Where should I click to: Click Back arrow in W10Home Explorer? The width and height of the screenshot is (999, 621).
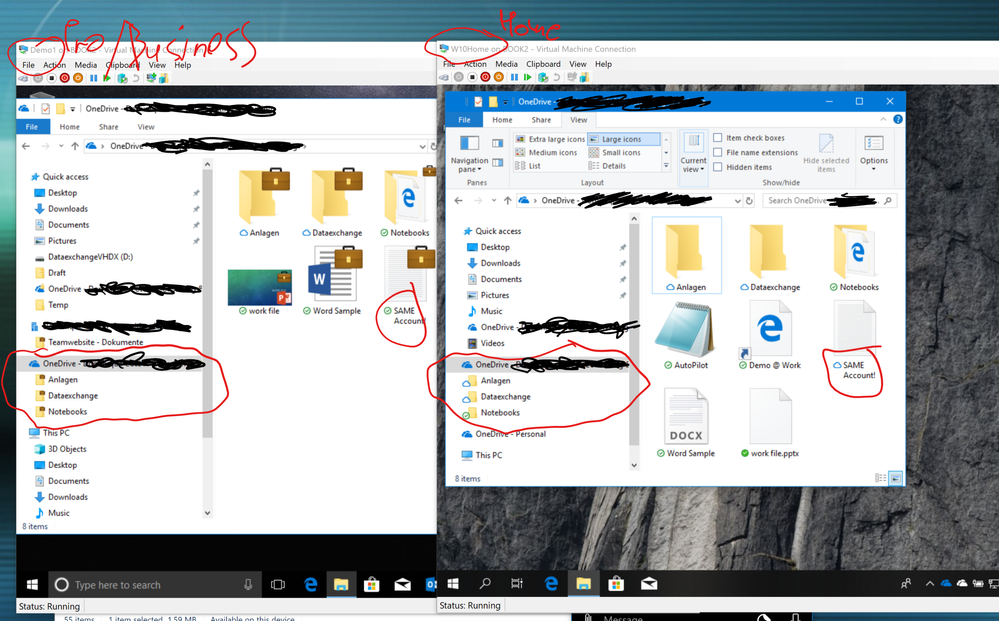[459, 201]
